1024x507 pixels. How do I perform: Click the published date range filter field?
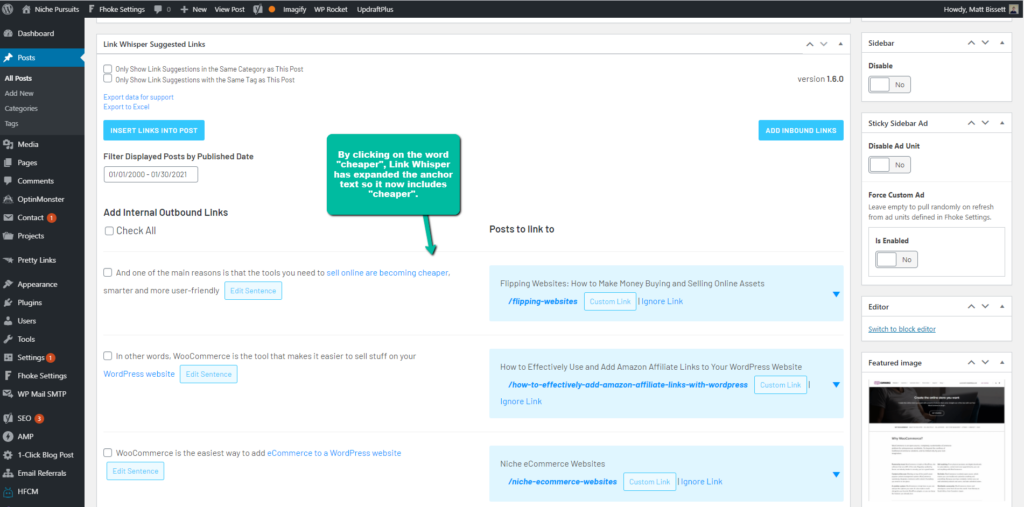coord(150,175)
